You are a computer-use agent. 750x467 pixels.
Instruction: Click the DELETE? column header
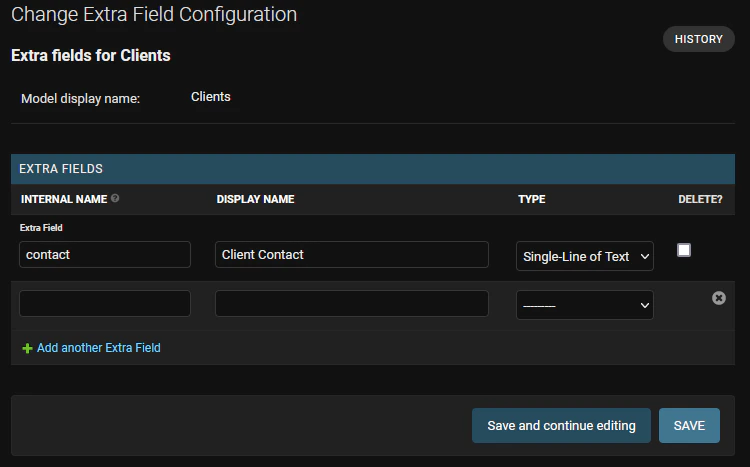[700, 199]
